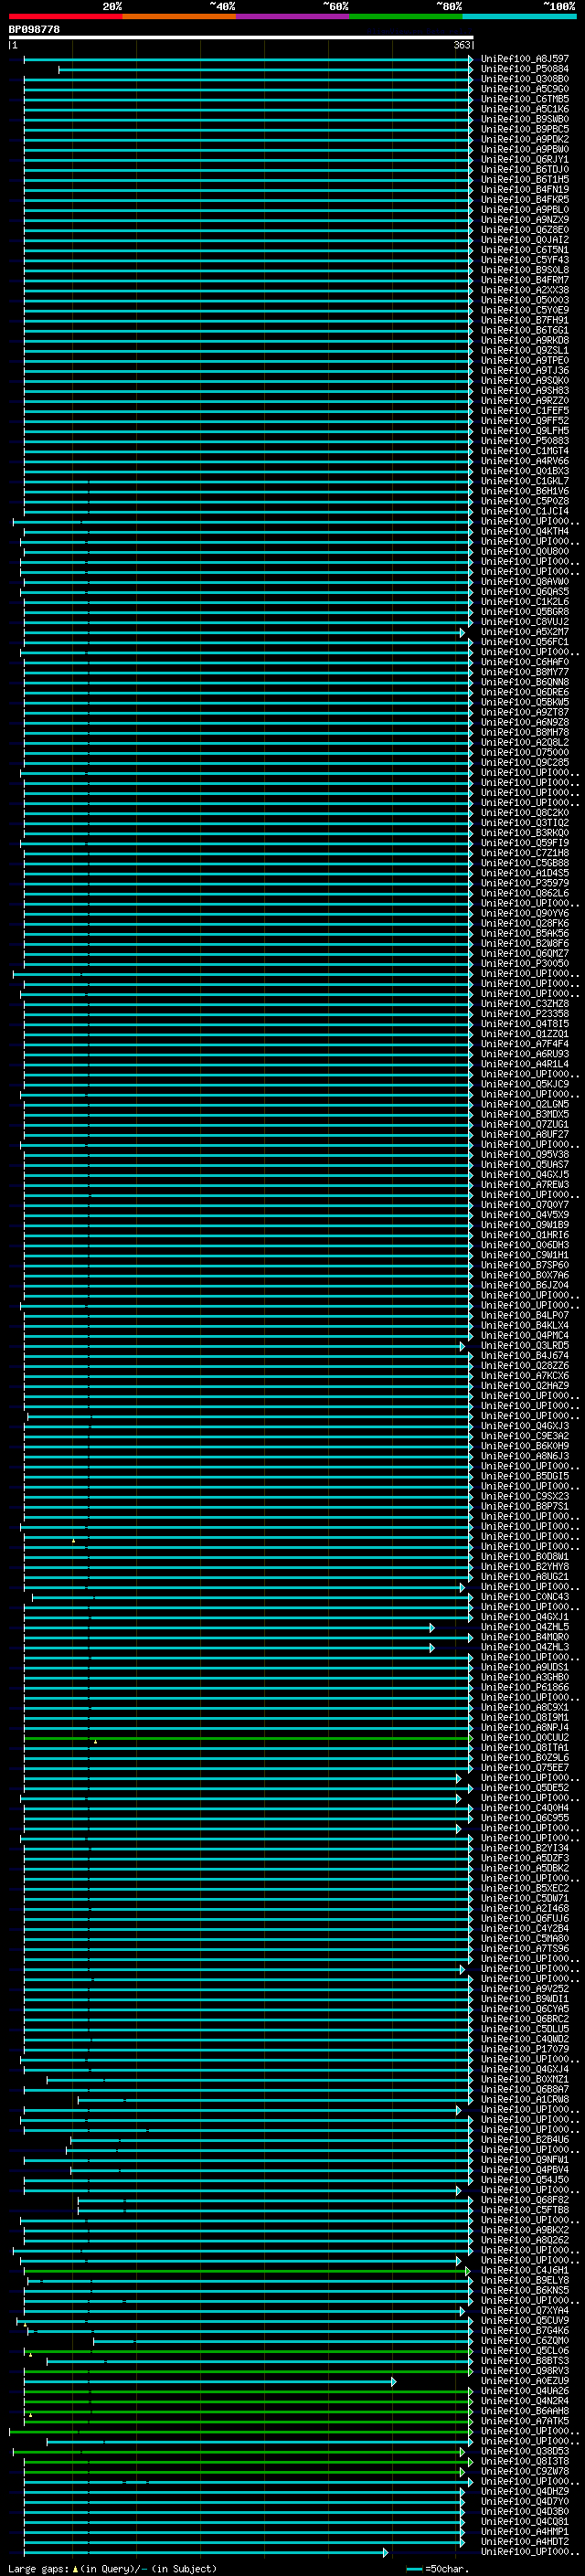Image resolution: width=585 pixels, height=2576 pixels.
Task: Click the purple ~60% identity legend segment
Action: tap(292, 16)
